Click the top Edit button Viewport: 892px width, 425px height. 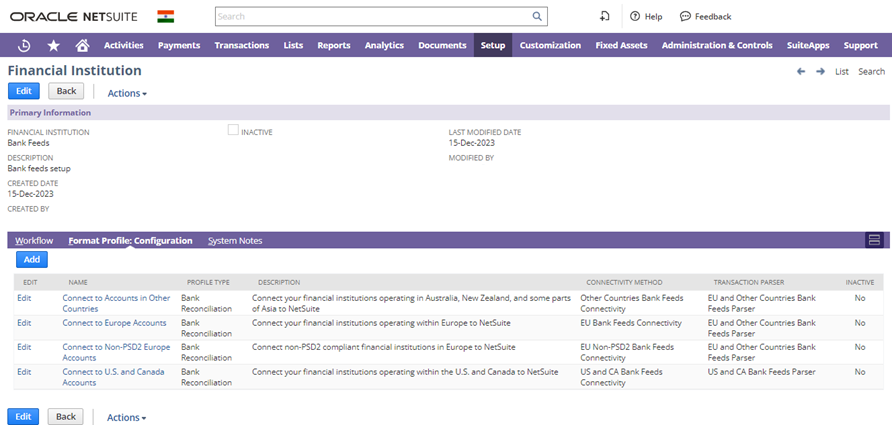point(24,91)
